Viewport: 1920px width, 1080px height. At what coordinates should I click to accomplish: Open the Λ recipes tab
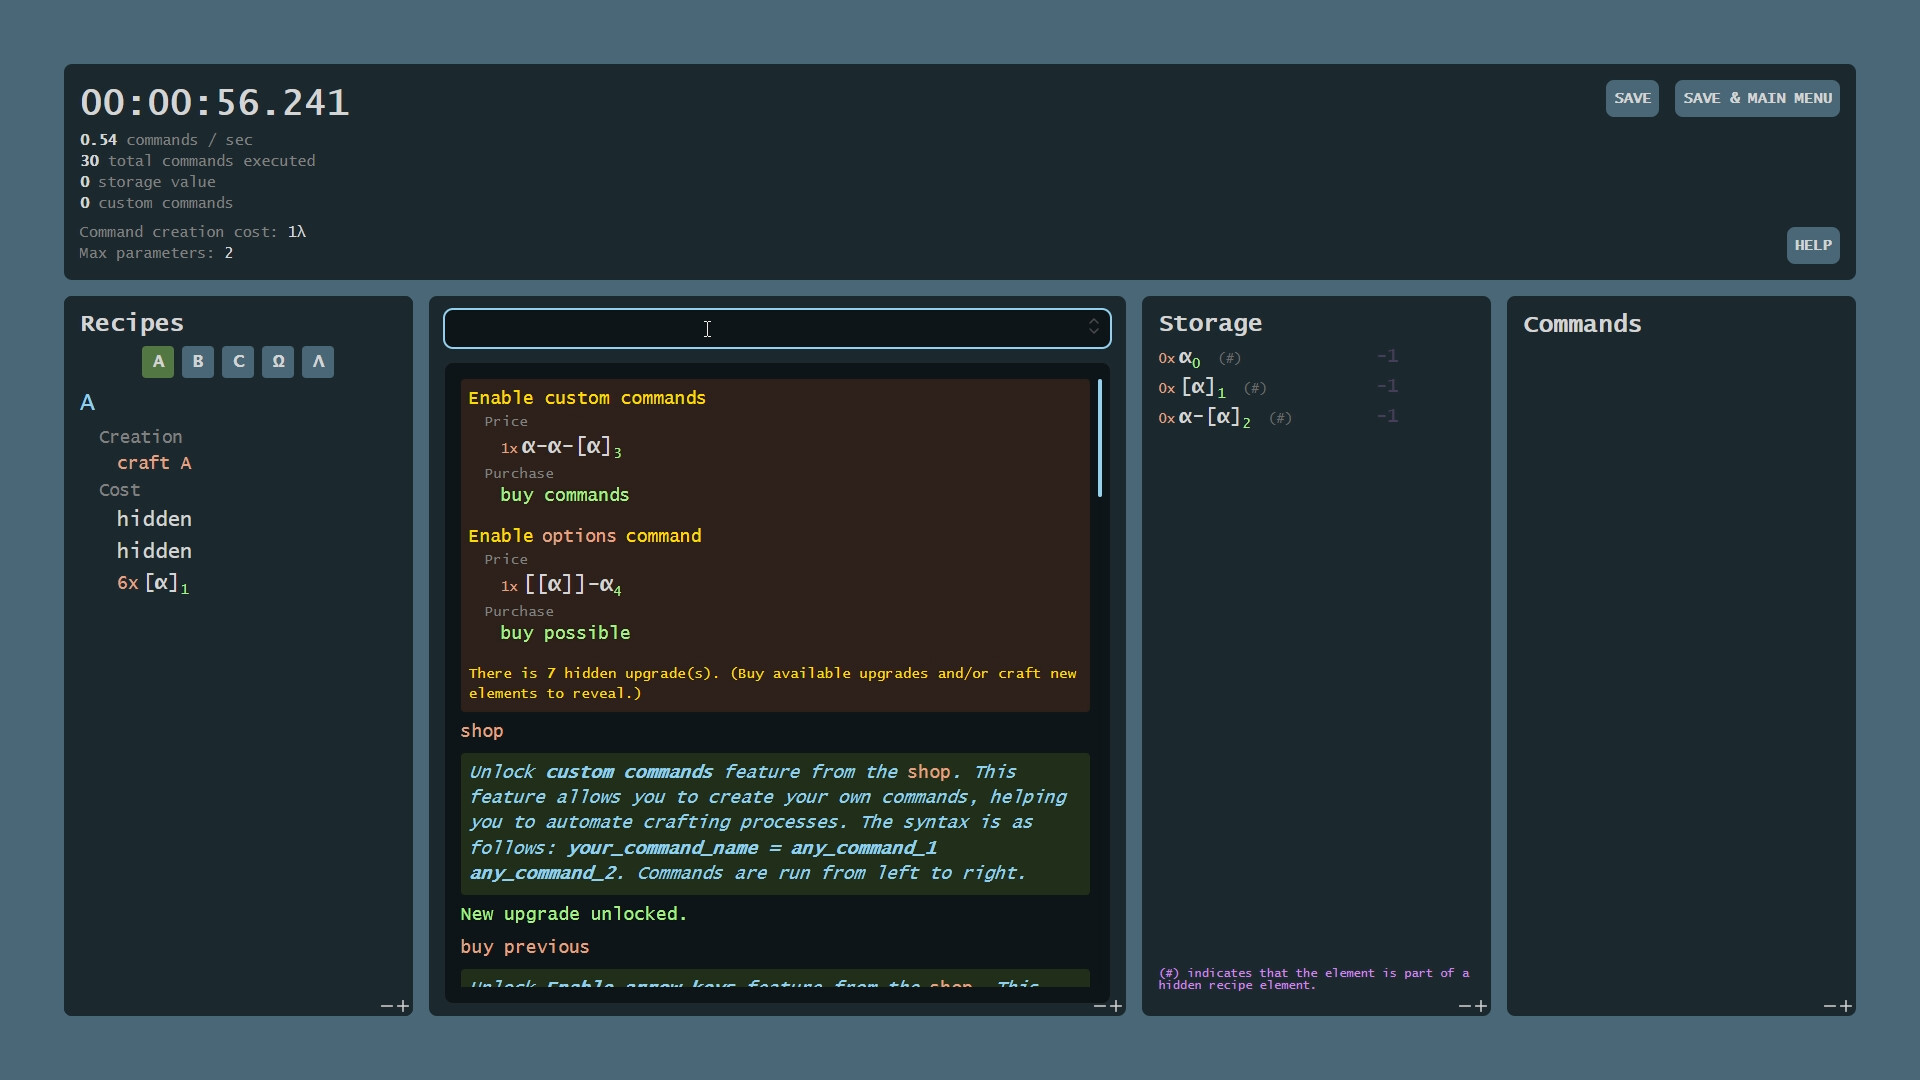pos(318,362)
